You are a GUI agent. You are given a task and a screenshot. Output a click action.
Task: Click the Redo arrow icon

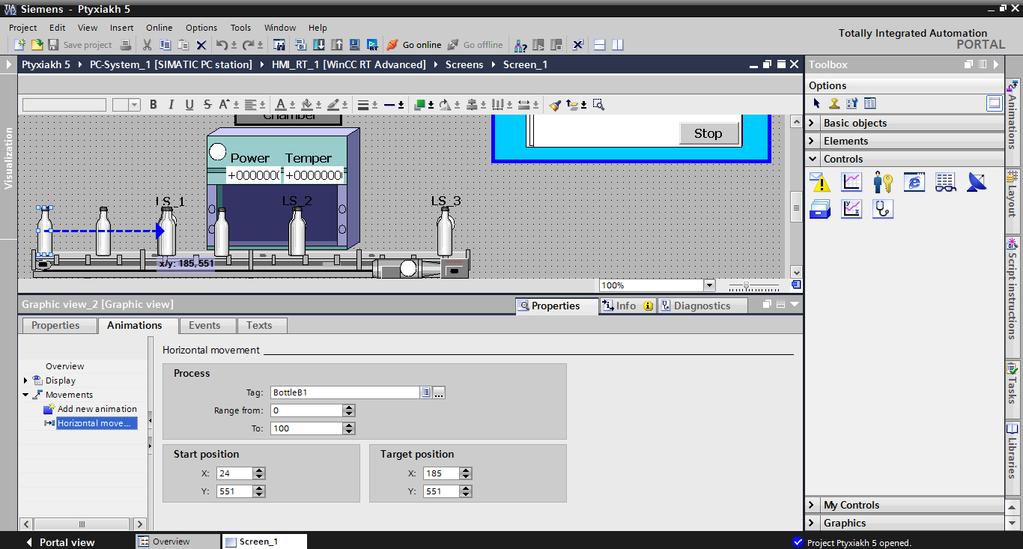248,45
